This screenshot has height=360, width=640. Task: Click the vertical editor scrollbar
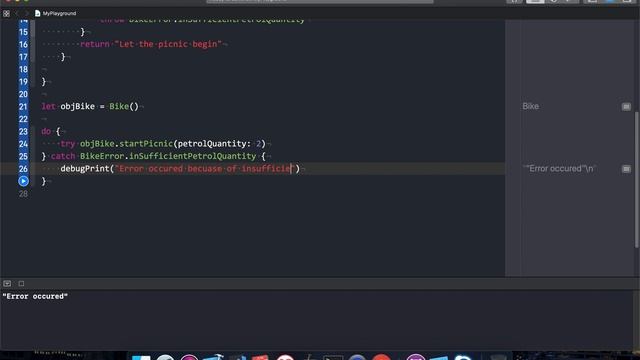point(636,180)
